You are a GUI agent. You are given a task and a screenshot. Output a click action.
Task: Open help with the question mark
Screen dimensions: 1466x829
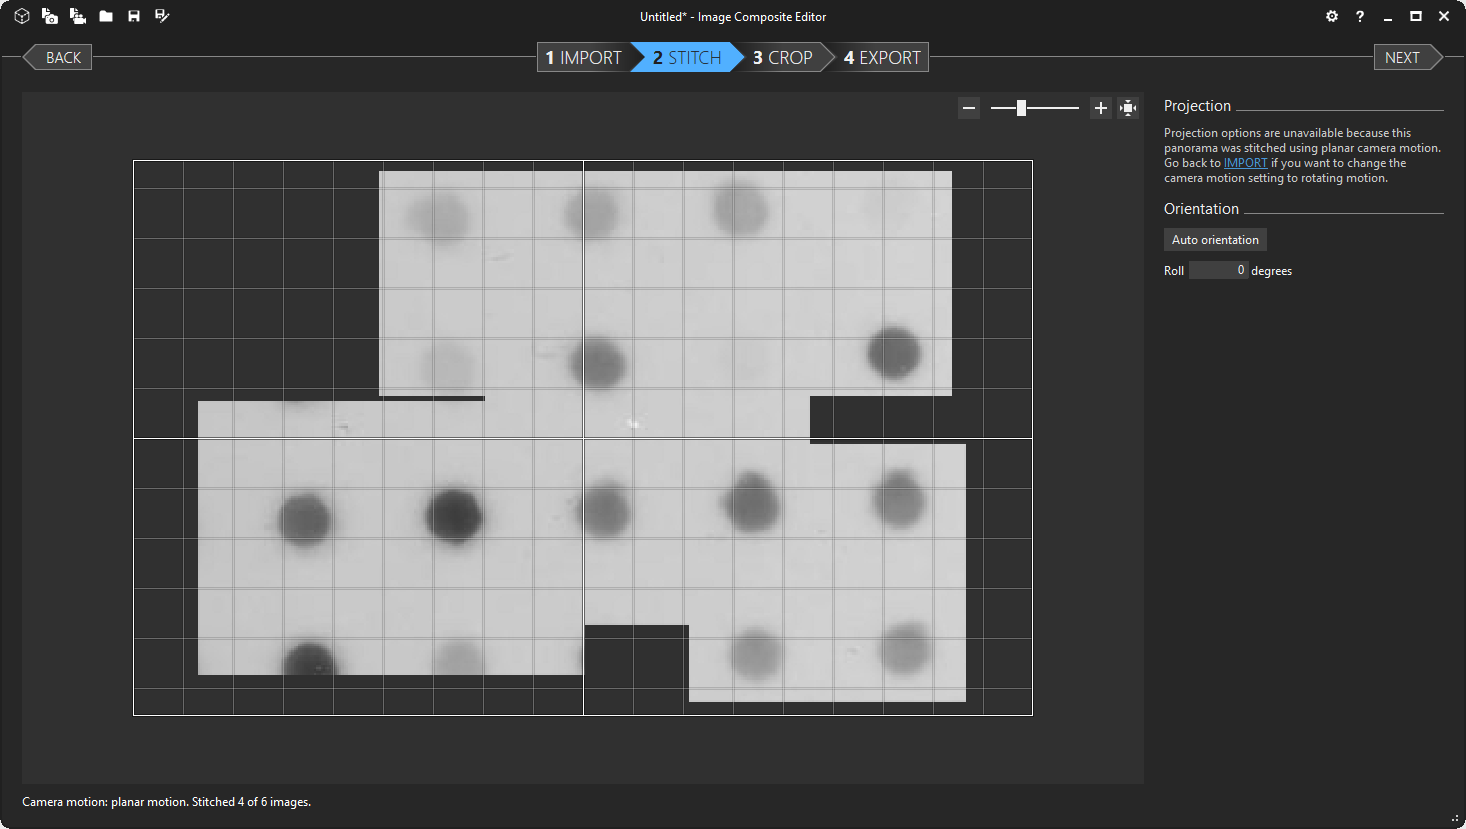click(x=1360, y=16)
